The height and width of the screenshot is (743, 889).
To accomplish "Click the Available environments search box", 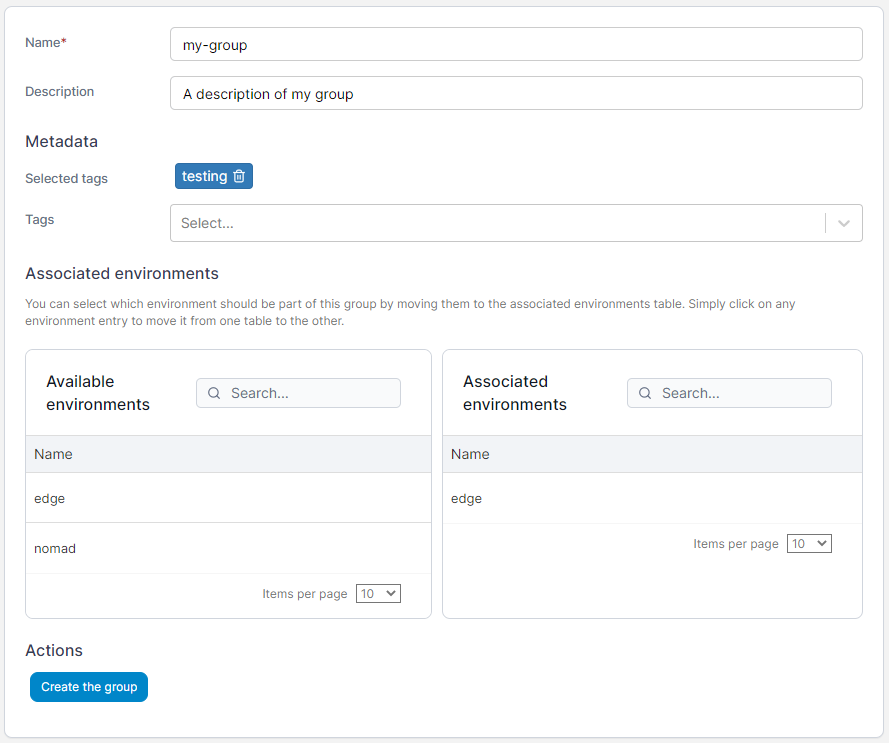I will tap(298, 393).
